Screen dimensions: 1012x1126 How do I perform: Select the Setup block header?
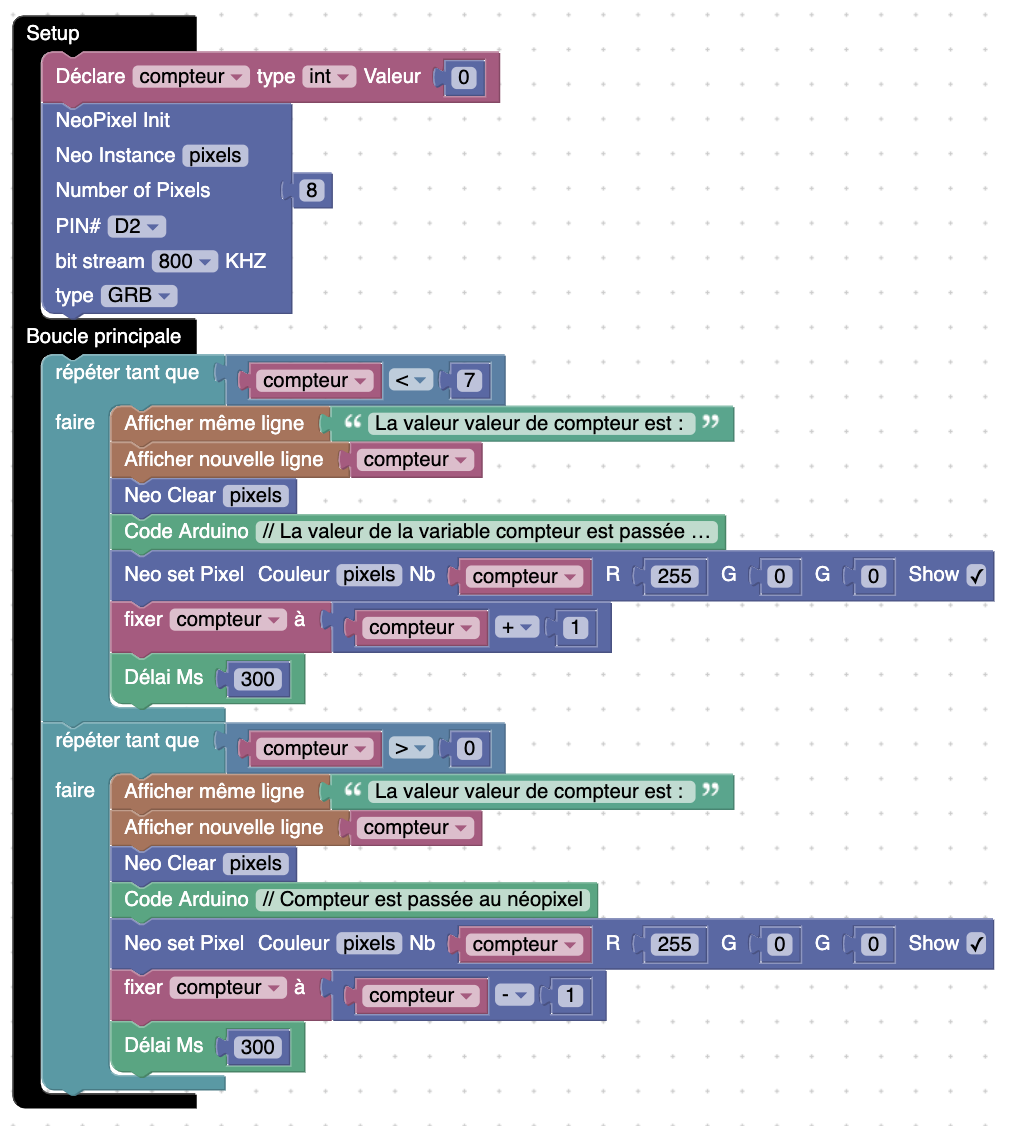(53, 33)
